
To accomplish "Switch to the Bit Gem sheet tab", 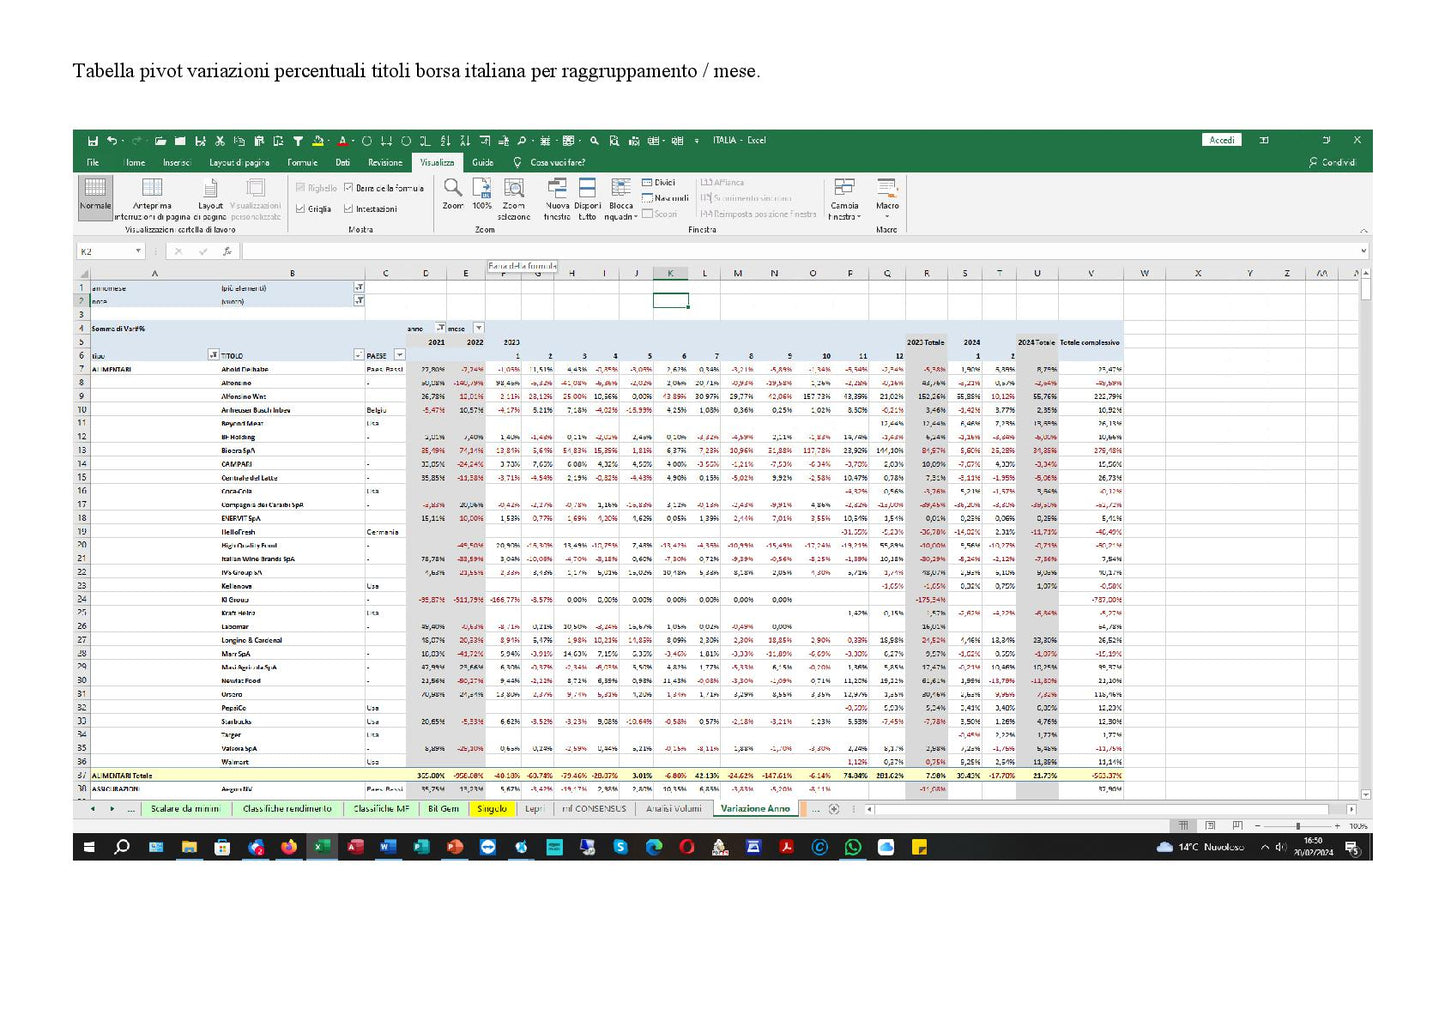I will click(443, 809).
